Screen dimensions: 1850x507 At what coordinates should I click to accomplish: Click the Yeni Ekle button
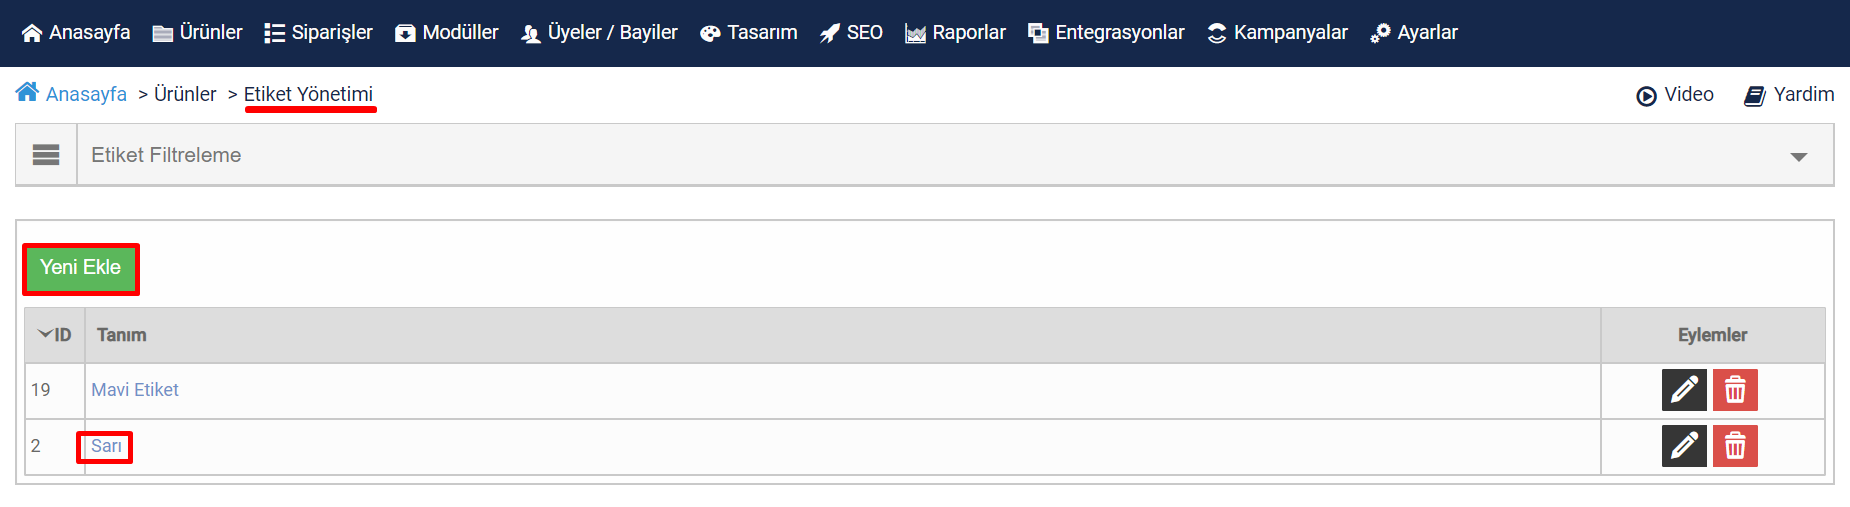click(x=81, y=268)
